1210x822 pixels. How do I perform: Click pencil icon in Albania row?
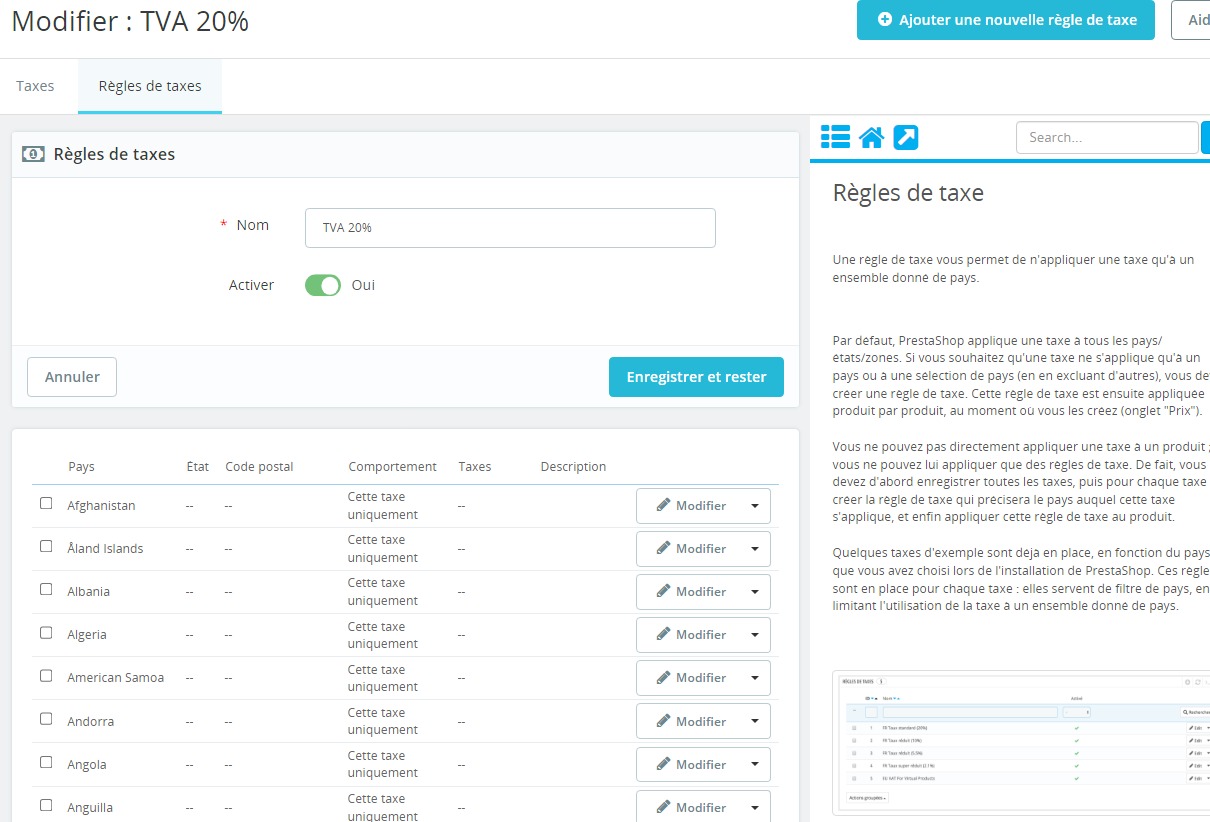[664, 592]
